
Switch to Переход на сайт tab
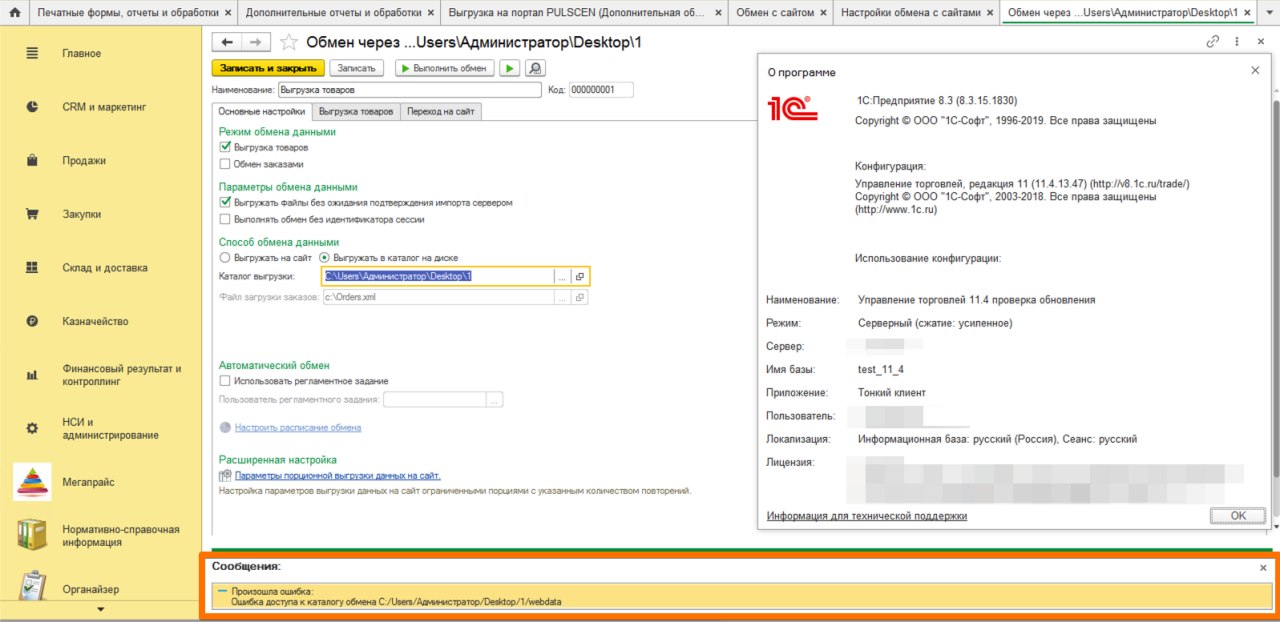point(441,112)
